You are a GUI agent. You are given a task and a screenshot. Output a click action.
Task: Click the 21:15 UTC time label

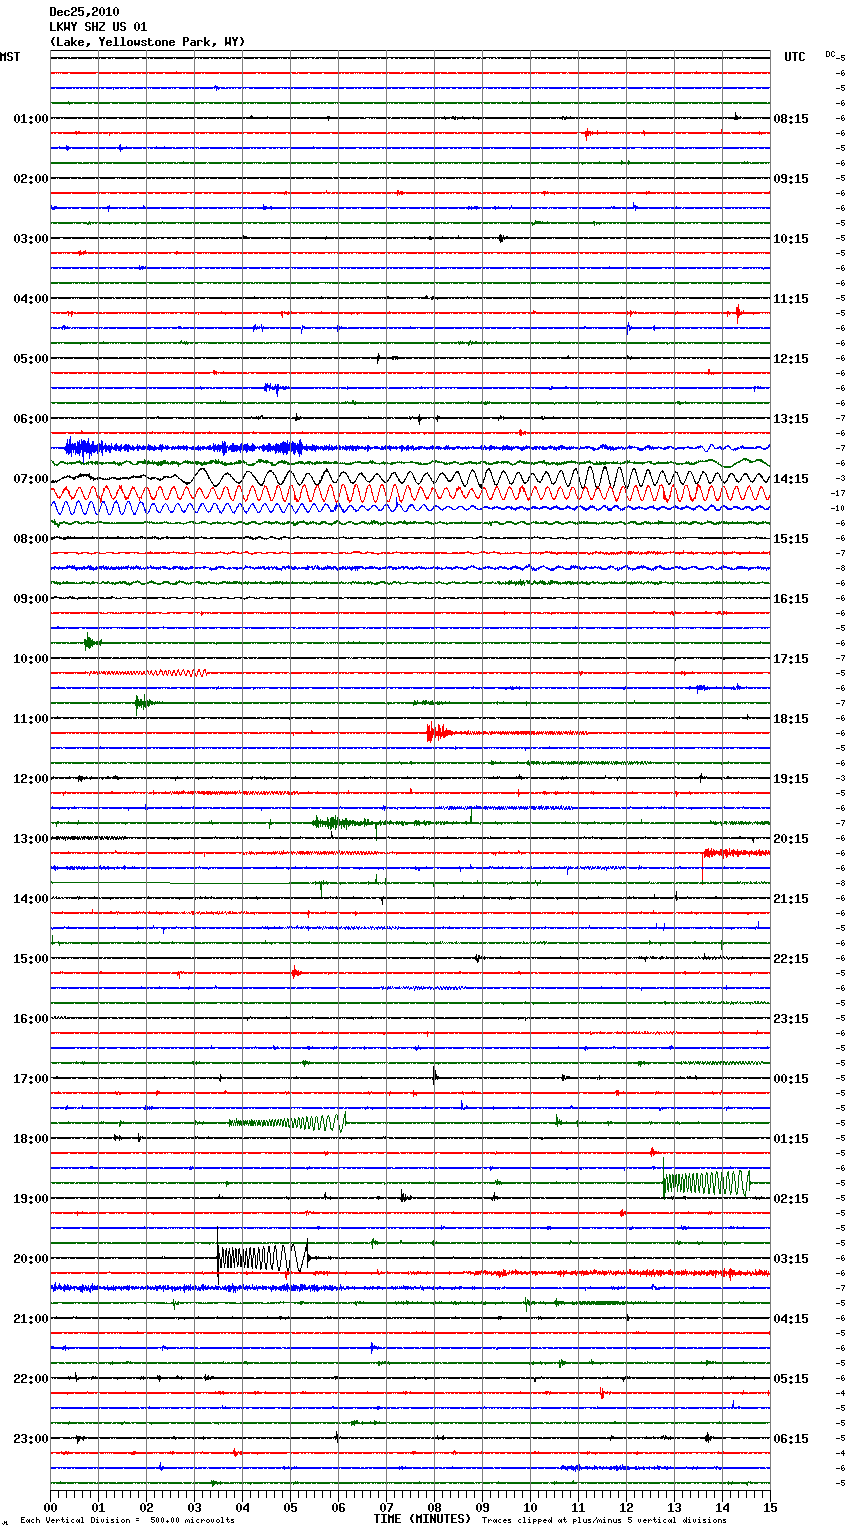pyautogui.click(x=791, y=899)
